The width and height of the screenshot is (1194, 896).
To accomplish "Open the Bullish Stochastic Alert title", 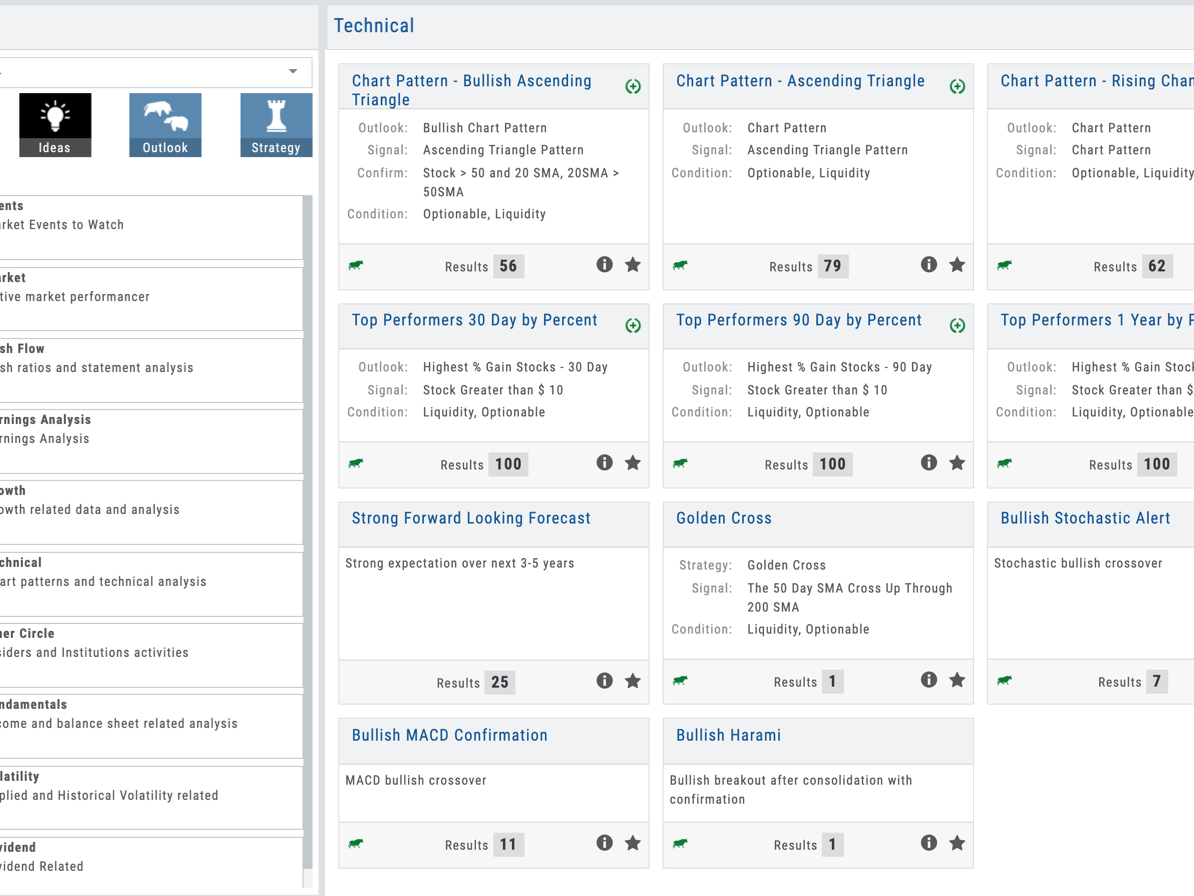I will (1085, 518).
